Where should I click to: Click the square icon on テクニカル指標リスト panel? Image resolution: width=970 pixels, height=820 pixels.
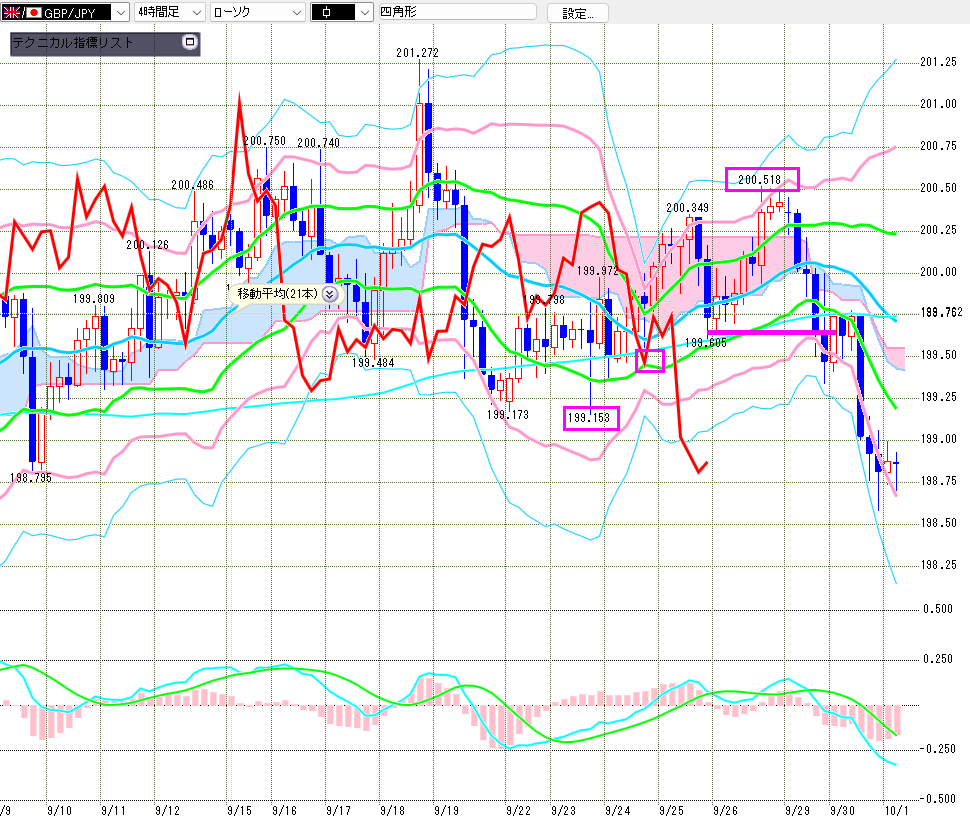(190, 43)
